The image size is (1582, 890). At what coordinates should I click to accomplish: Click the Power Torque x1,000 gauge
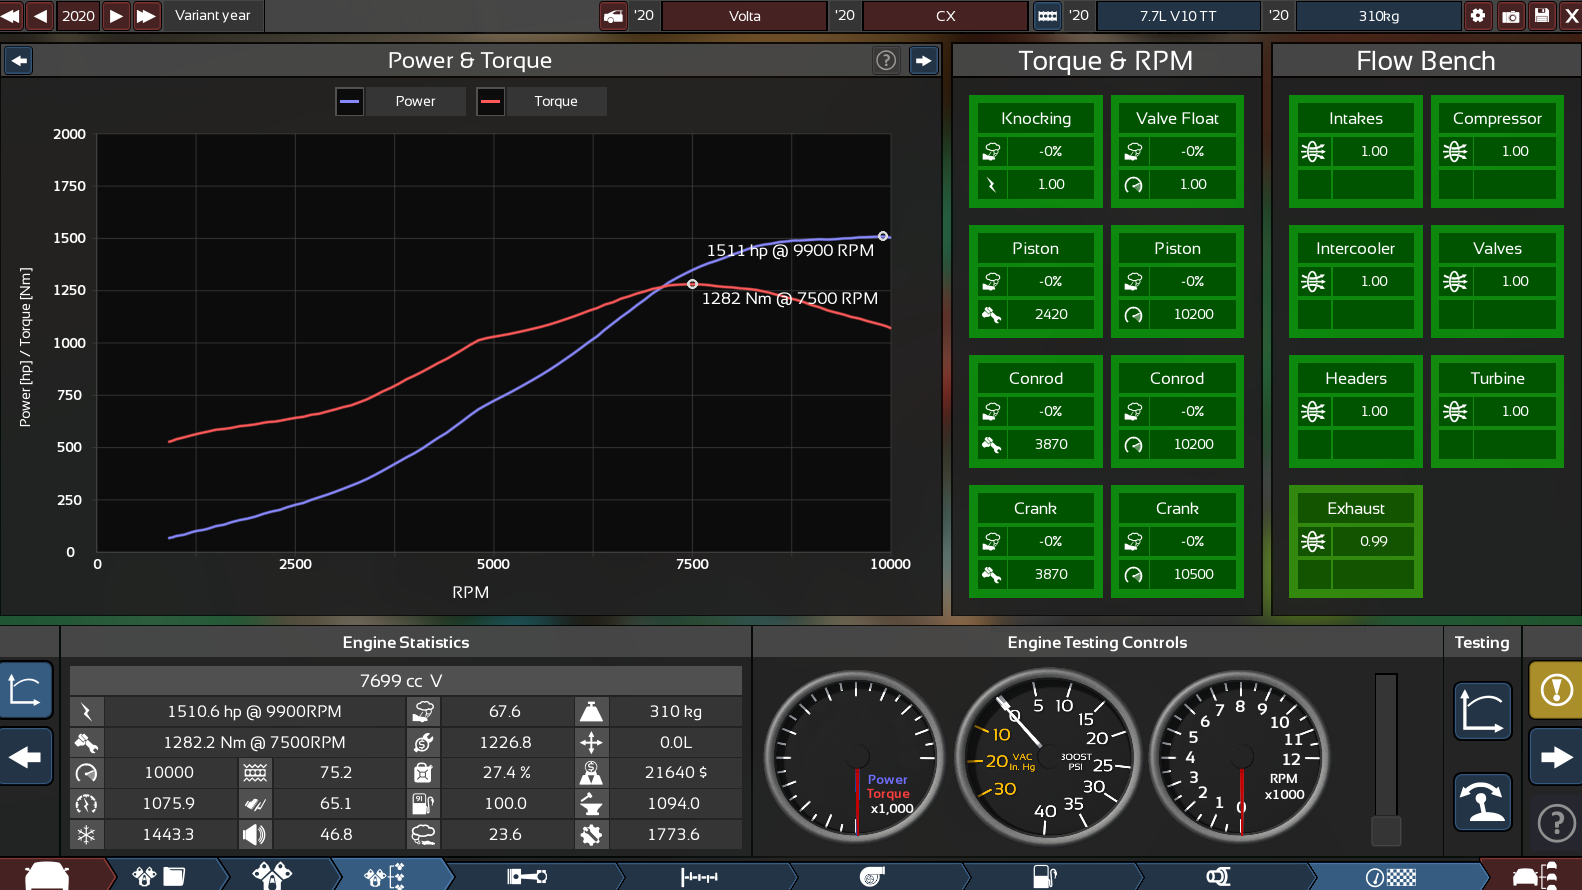pos(855,757)
